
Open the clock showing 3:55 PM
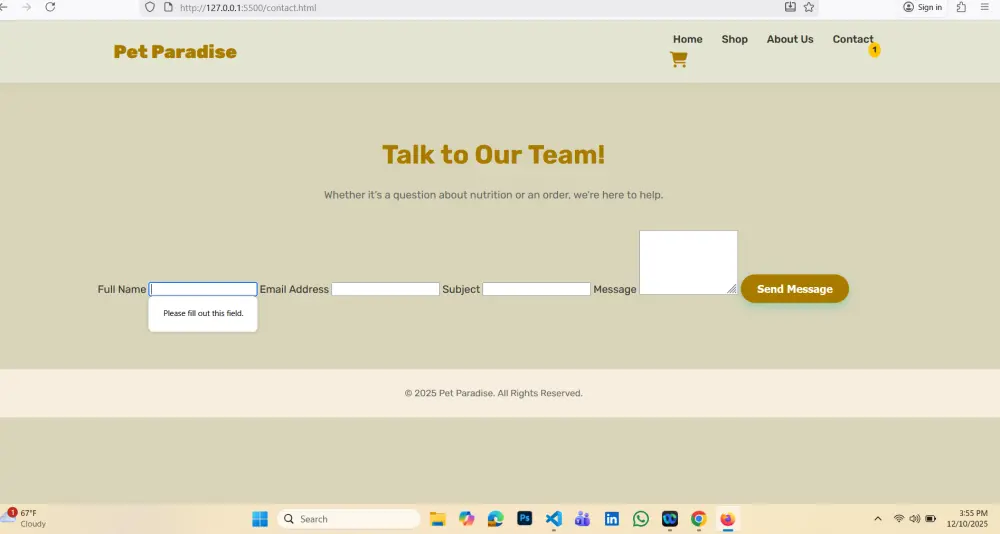(x=967, y=518)
